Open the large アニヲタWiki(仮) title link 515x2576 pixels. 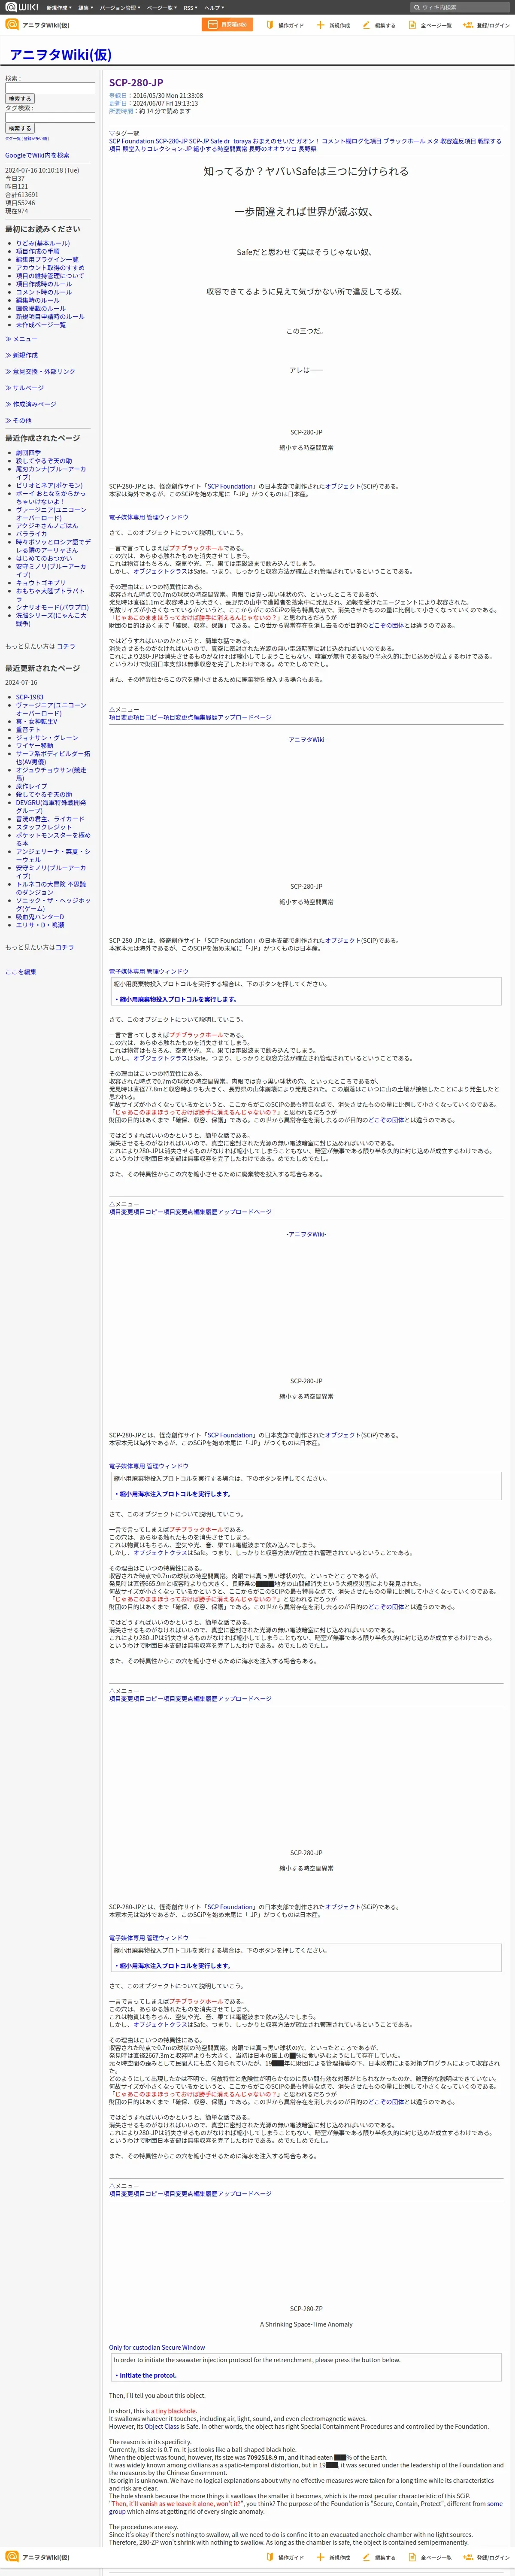pos(60,54)
